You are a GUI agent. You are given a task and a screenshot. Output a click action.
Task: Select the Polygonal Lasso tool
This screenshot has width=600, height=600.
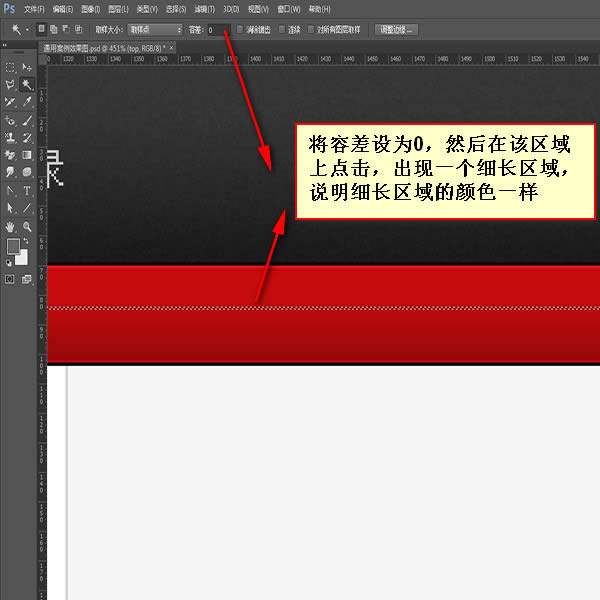tap(10, 85)
